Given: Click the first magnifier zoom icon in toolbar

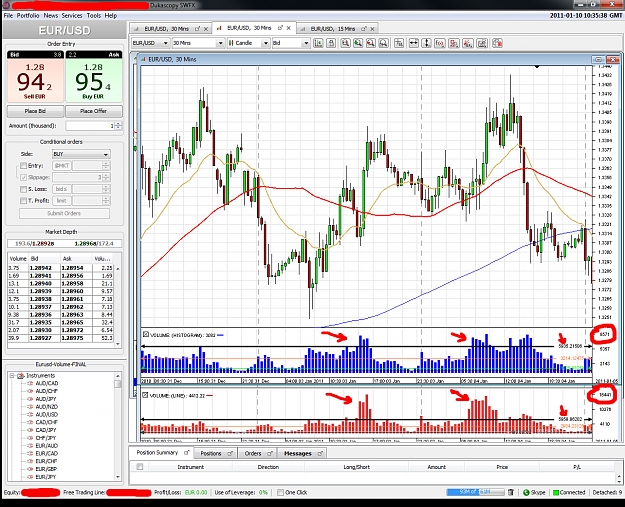Looking at the screenshot, I should (345, 43).
